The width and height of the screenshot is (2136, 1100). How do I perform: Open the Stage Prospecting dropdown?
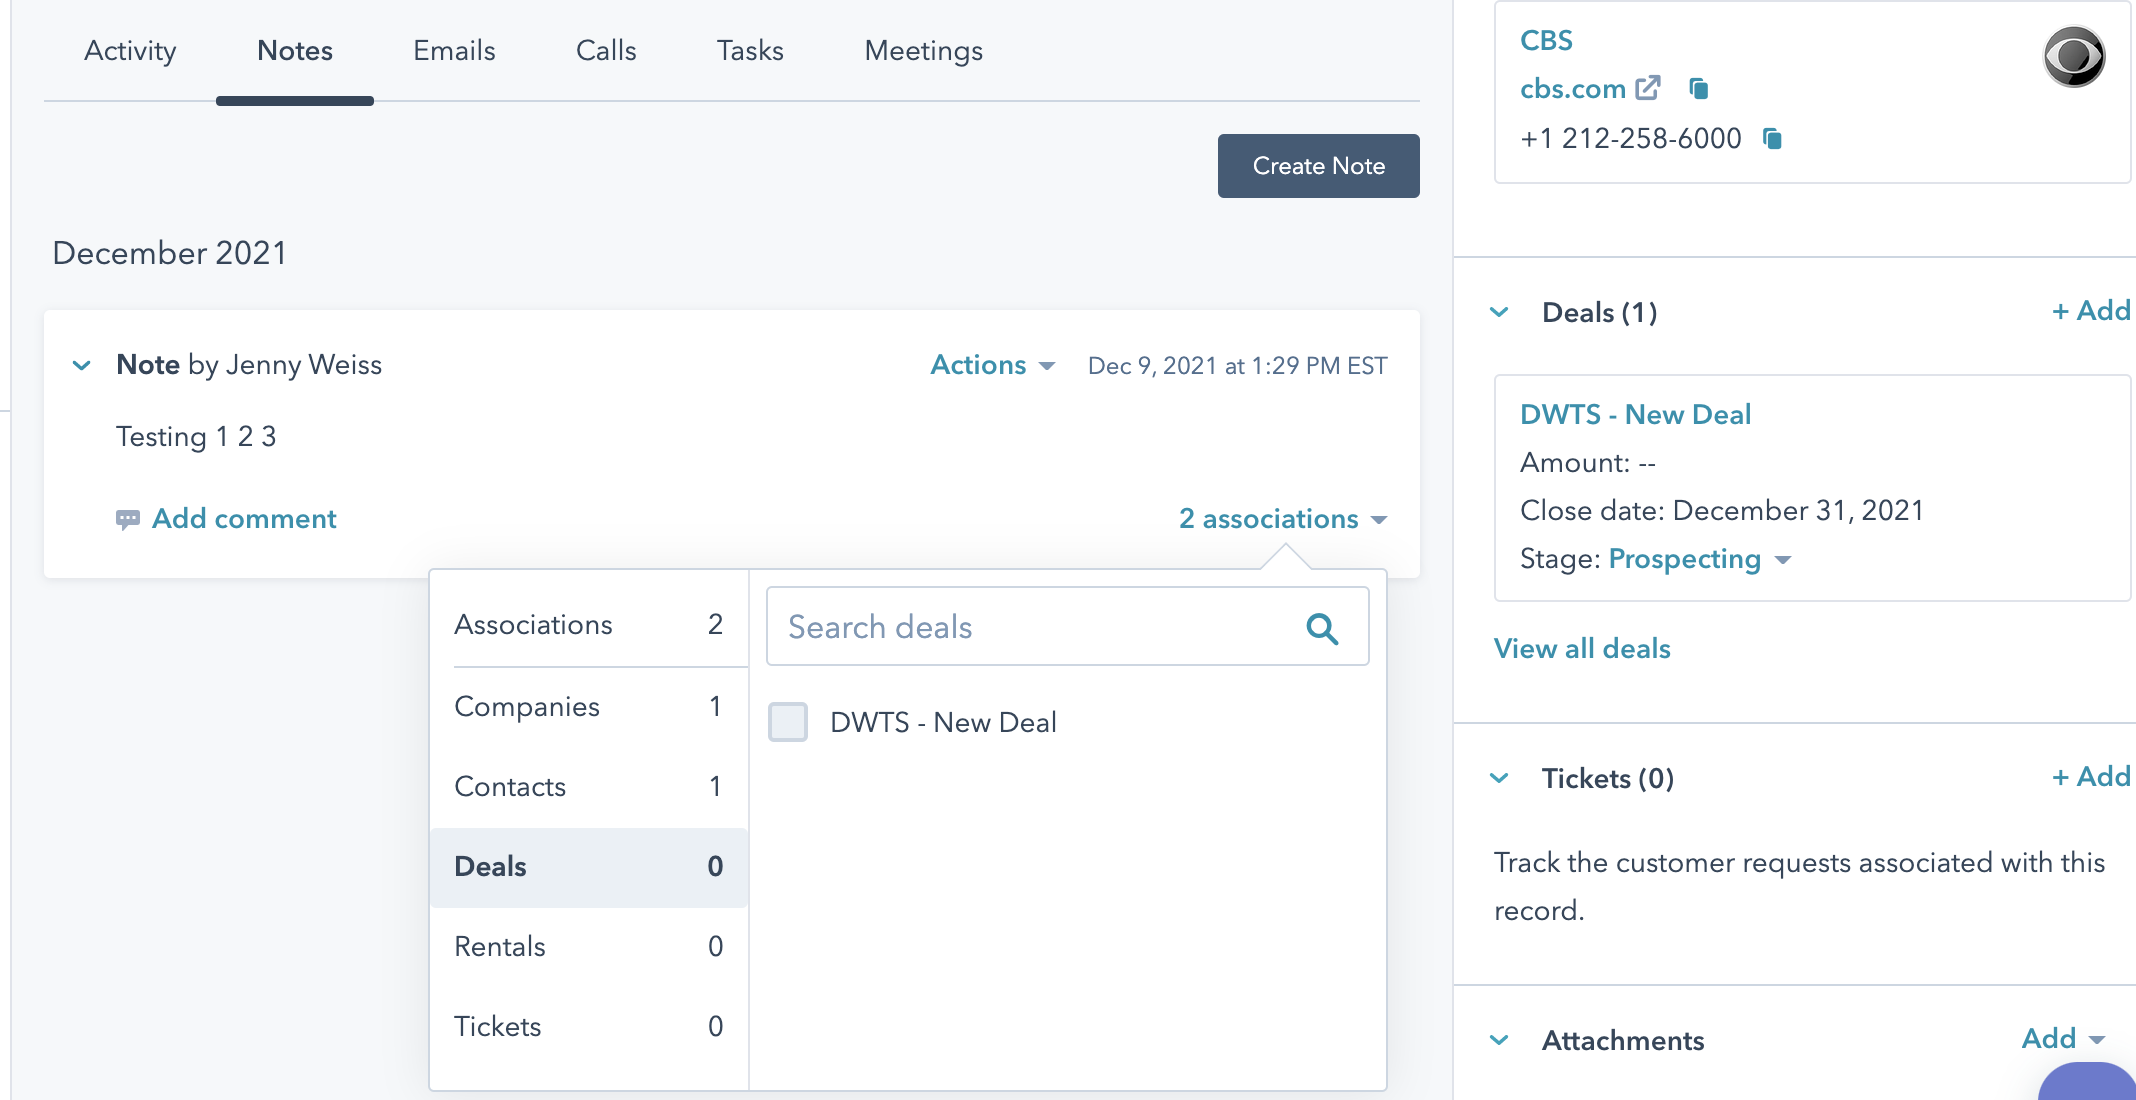point(1786,561)
